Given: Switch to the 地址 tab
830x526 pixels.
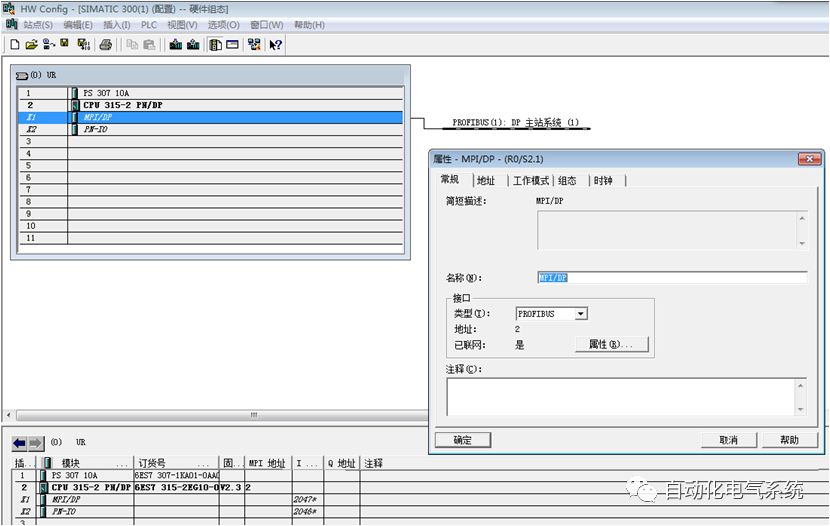Looking at the screenshot, I should (x=486, y=180).
